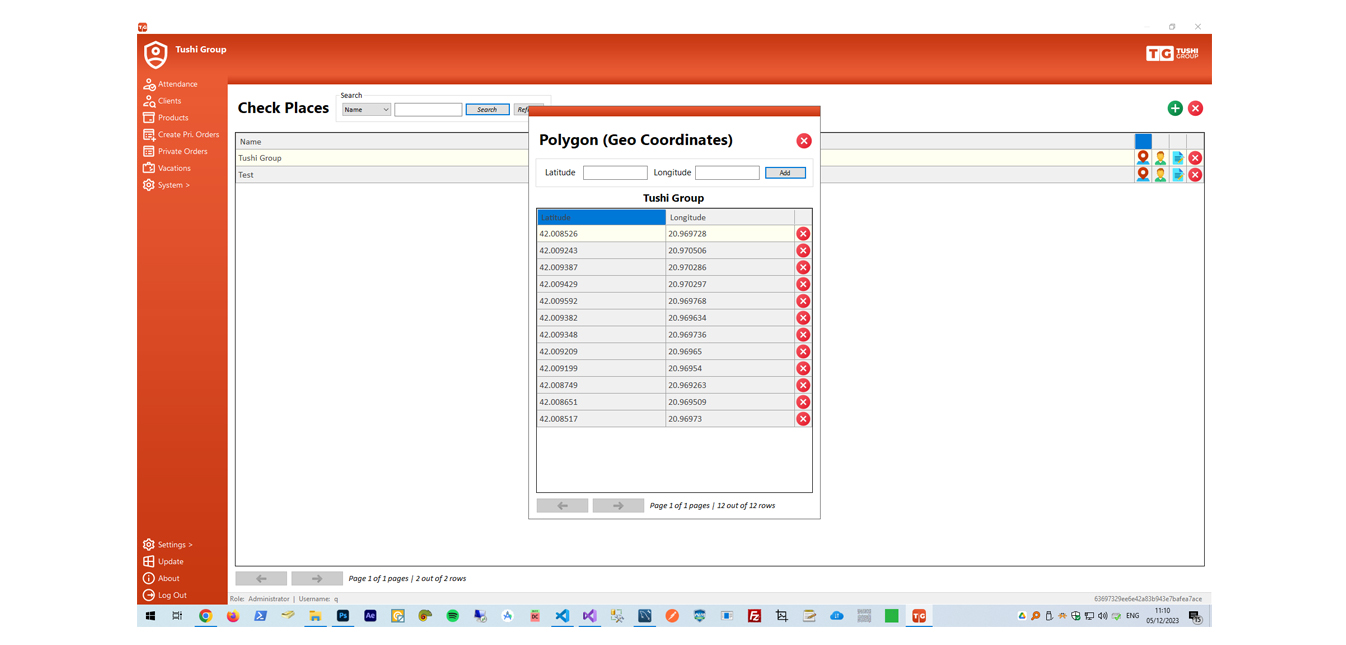Open the search field type dropdown
This screenshot has height=645, width=1346.
[366, 110]
